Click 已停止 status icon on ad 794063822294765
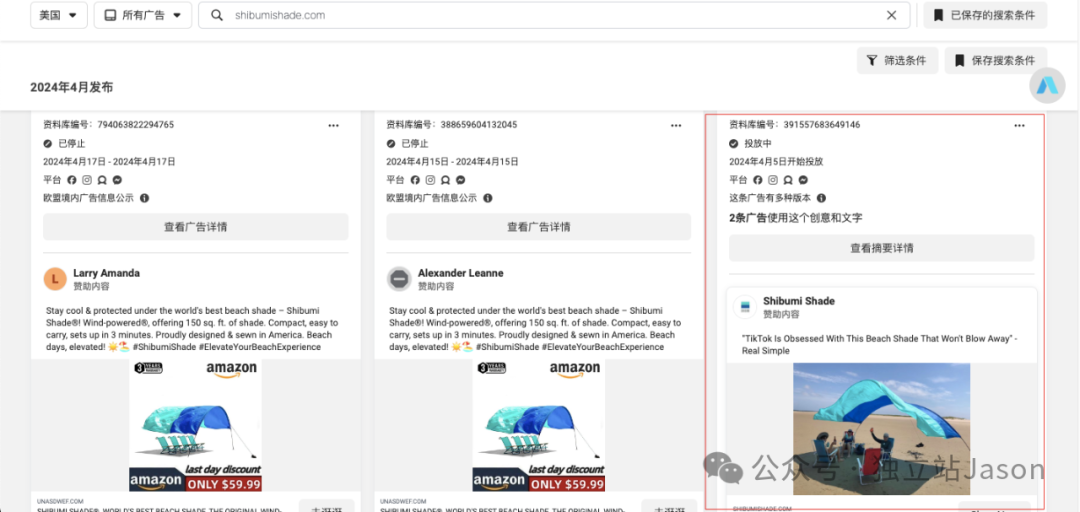1080x512 pixels. (48, 144)
